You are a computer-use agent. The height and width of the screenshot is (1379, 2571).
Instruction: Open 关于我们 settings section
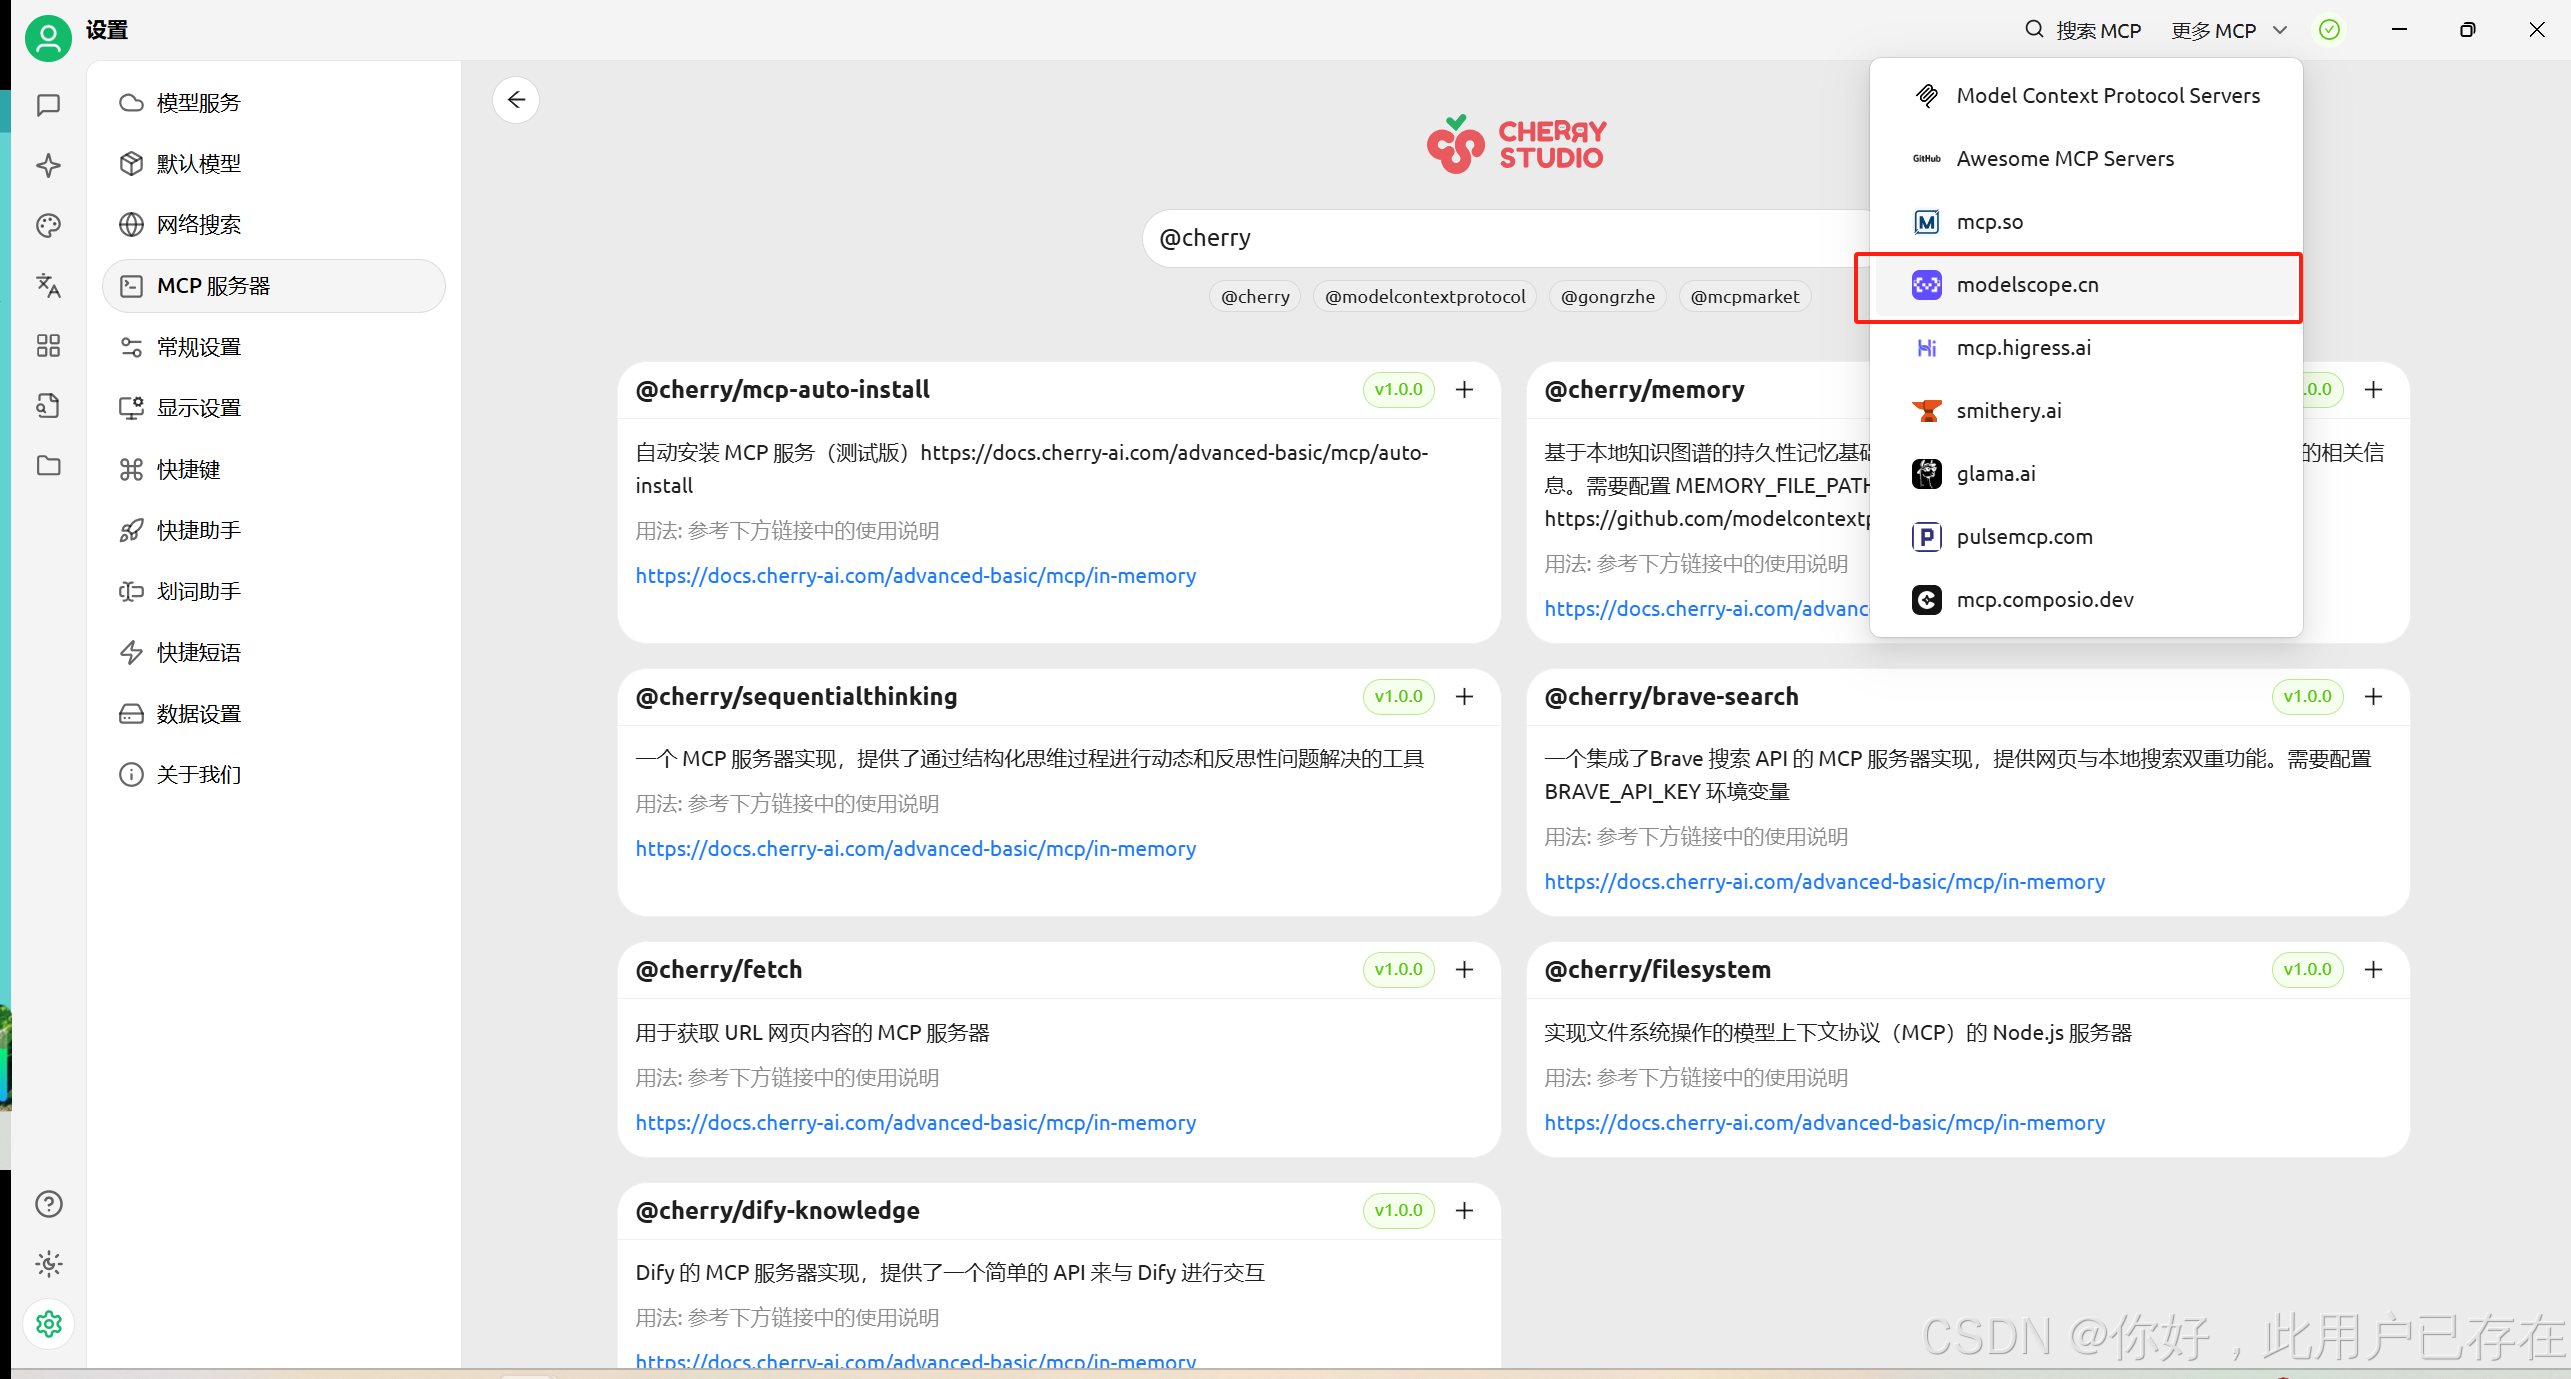click(273, 774)
